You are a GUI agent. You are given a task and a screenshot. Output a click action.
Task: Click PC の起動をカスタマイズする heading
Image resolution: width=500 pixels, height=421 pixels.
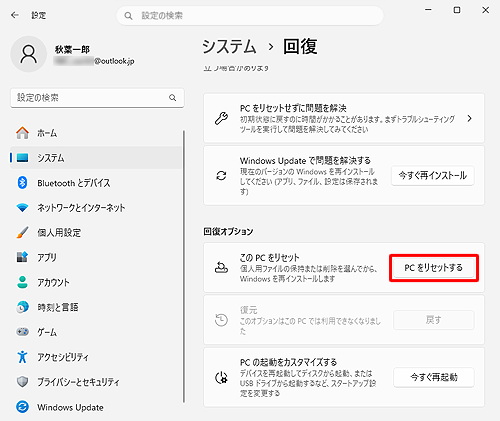pos(288,362)
